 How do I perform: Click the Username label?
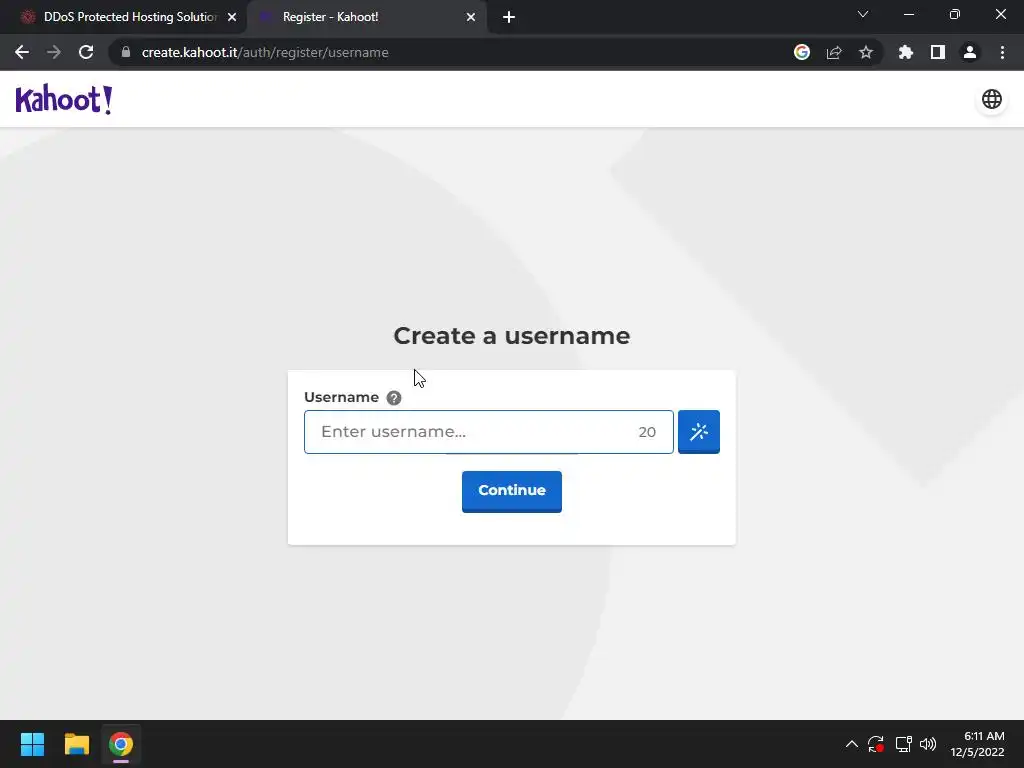[341, 397]
